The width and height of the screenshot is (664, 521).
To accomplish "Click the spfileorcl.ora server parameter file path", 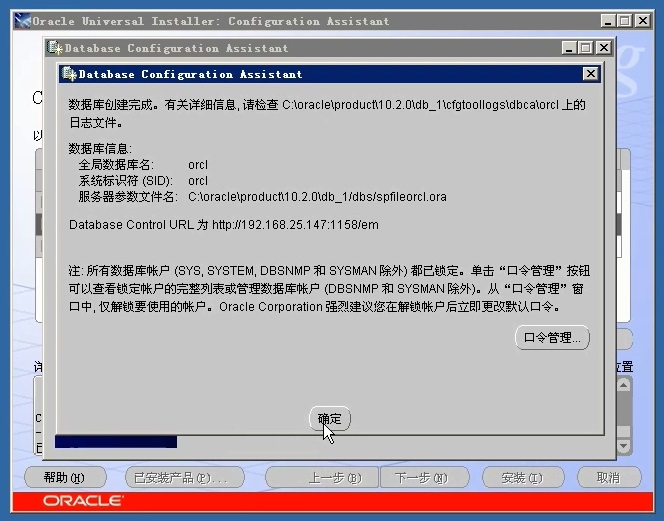I will [x=317, y=197].
